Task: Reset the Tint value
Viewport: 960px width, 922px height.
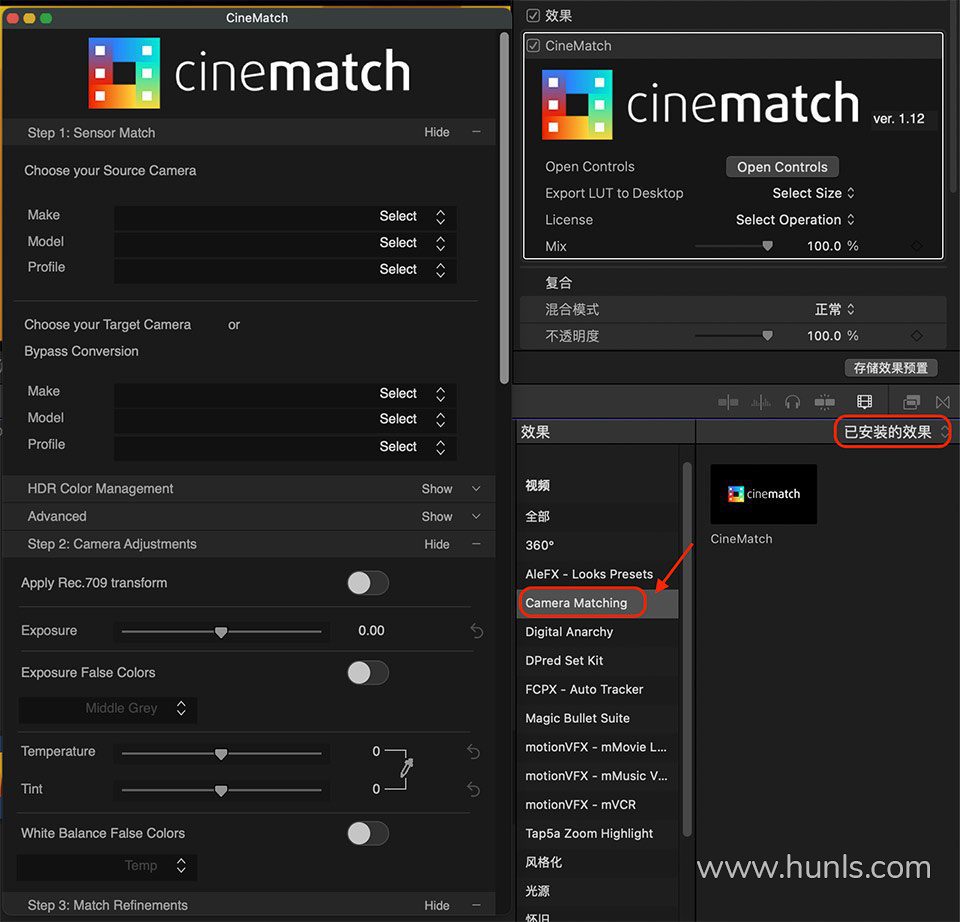Action: 473,789
